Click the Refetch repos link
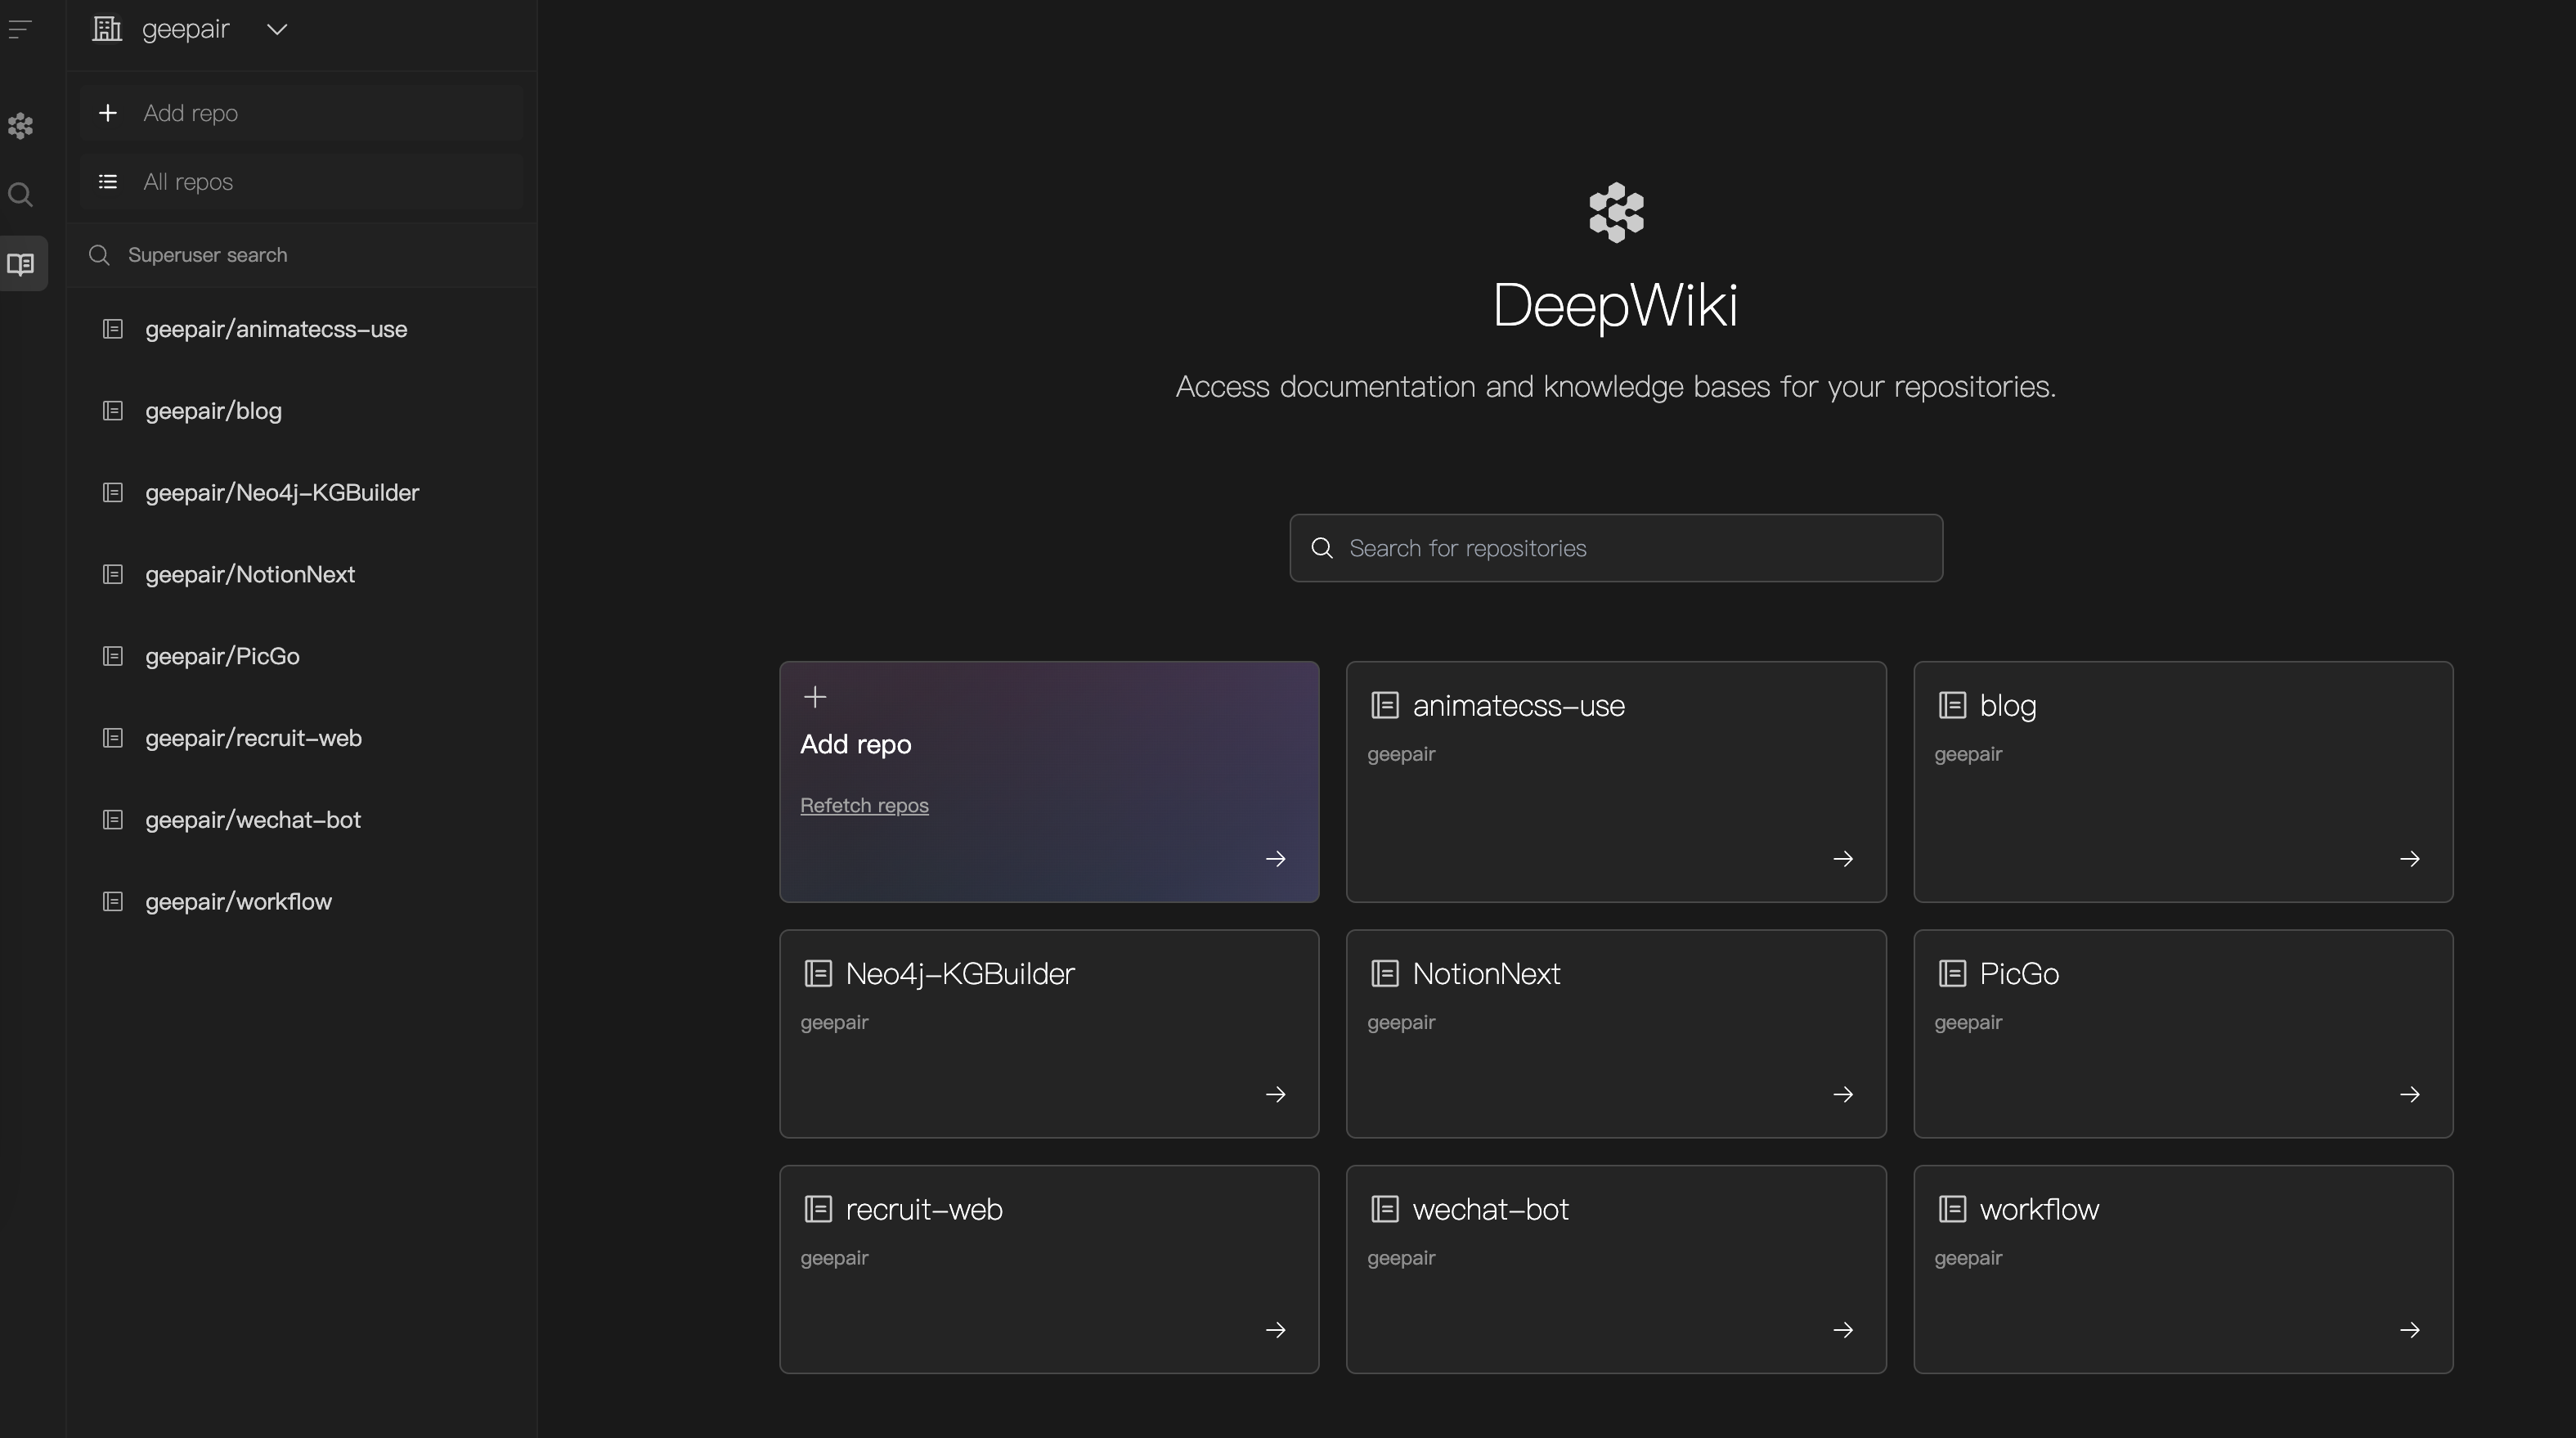Viewport: 2576px width, 1438px height. pyautogui.click(x=864, y=806)
